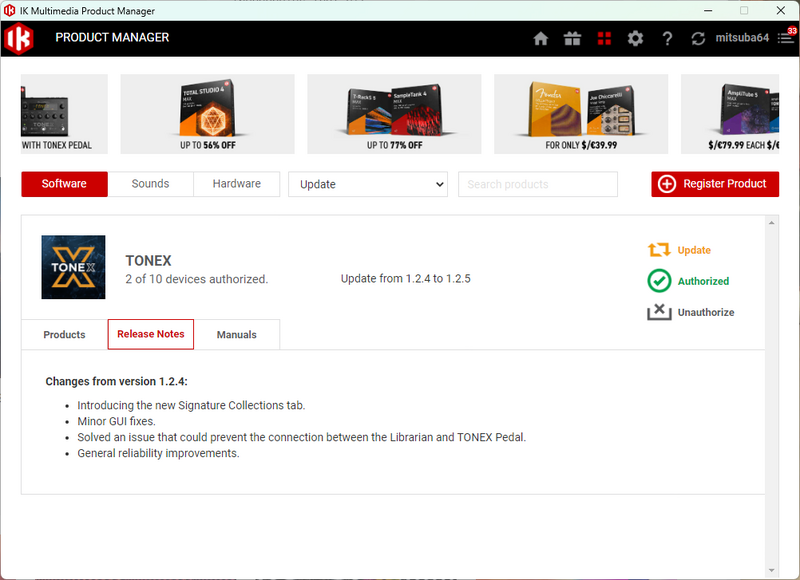Click the Librarian and TONEX Pedal note
800x580 pixels.
point(302,437)
